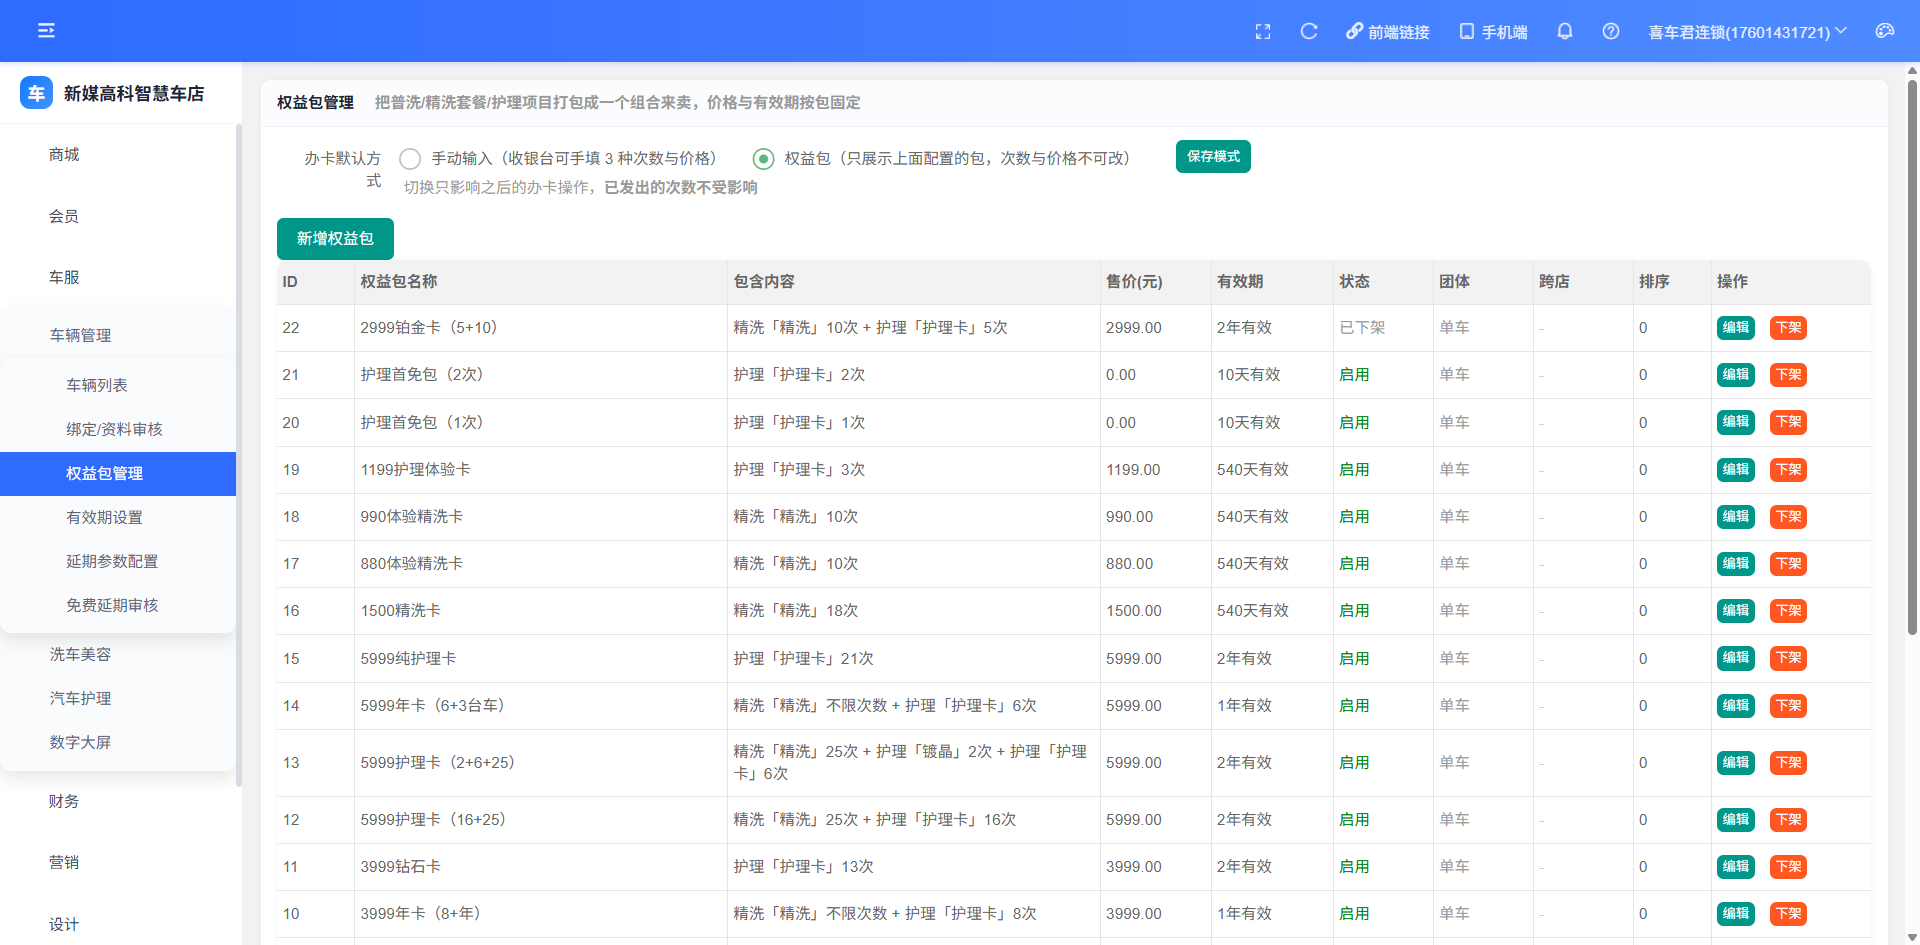
Task: Collapse the sidebar with the hamburger icon
Action: coord(46,31)
